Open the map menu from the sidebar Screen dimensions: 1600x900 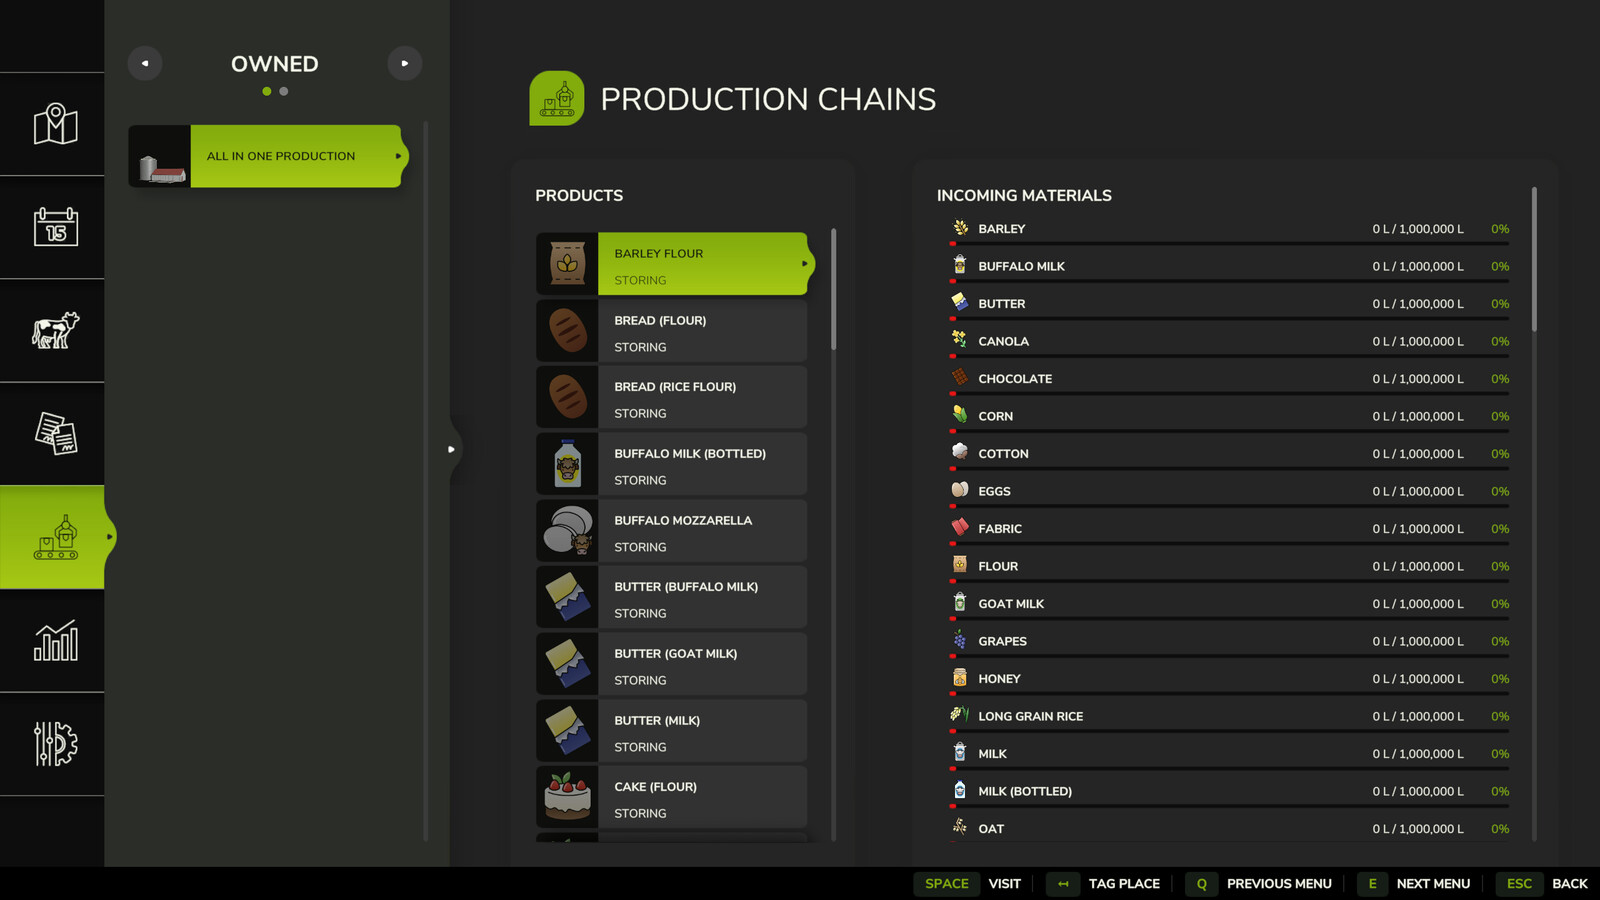[52, 123]
